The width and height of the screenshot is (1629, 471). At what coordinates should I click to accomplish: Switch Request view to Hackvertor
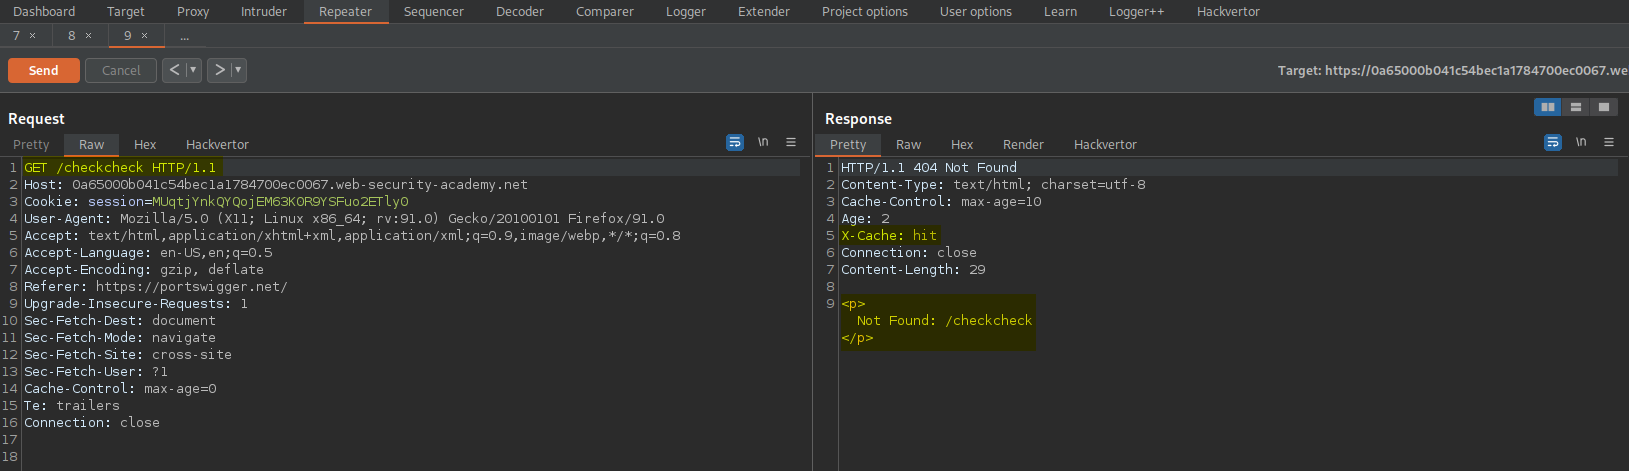pyautogui.click(x=217, y=144)
